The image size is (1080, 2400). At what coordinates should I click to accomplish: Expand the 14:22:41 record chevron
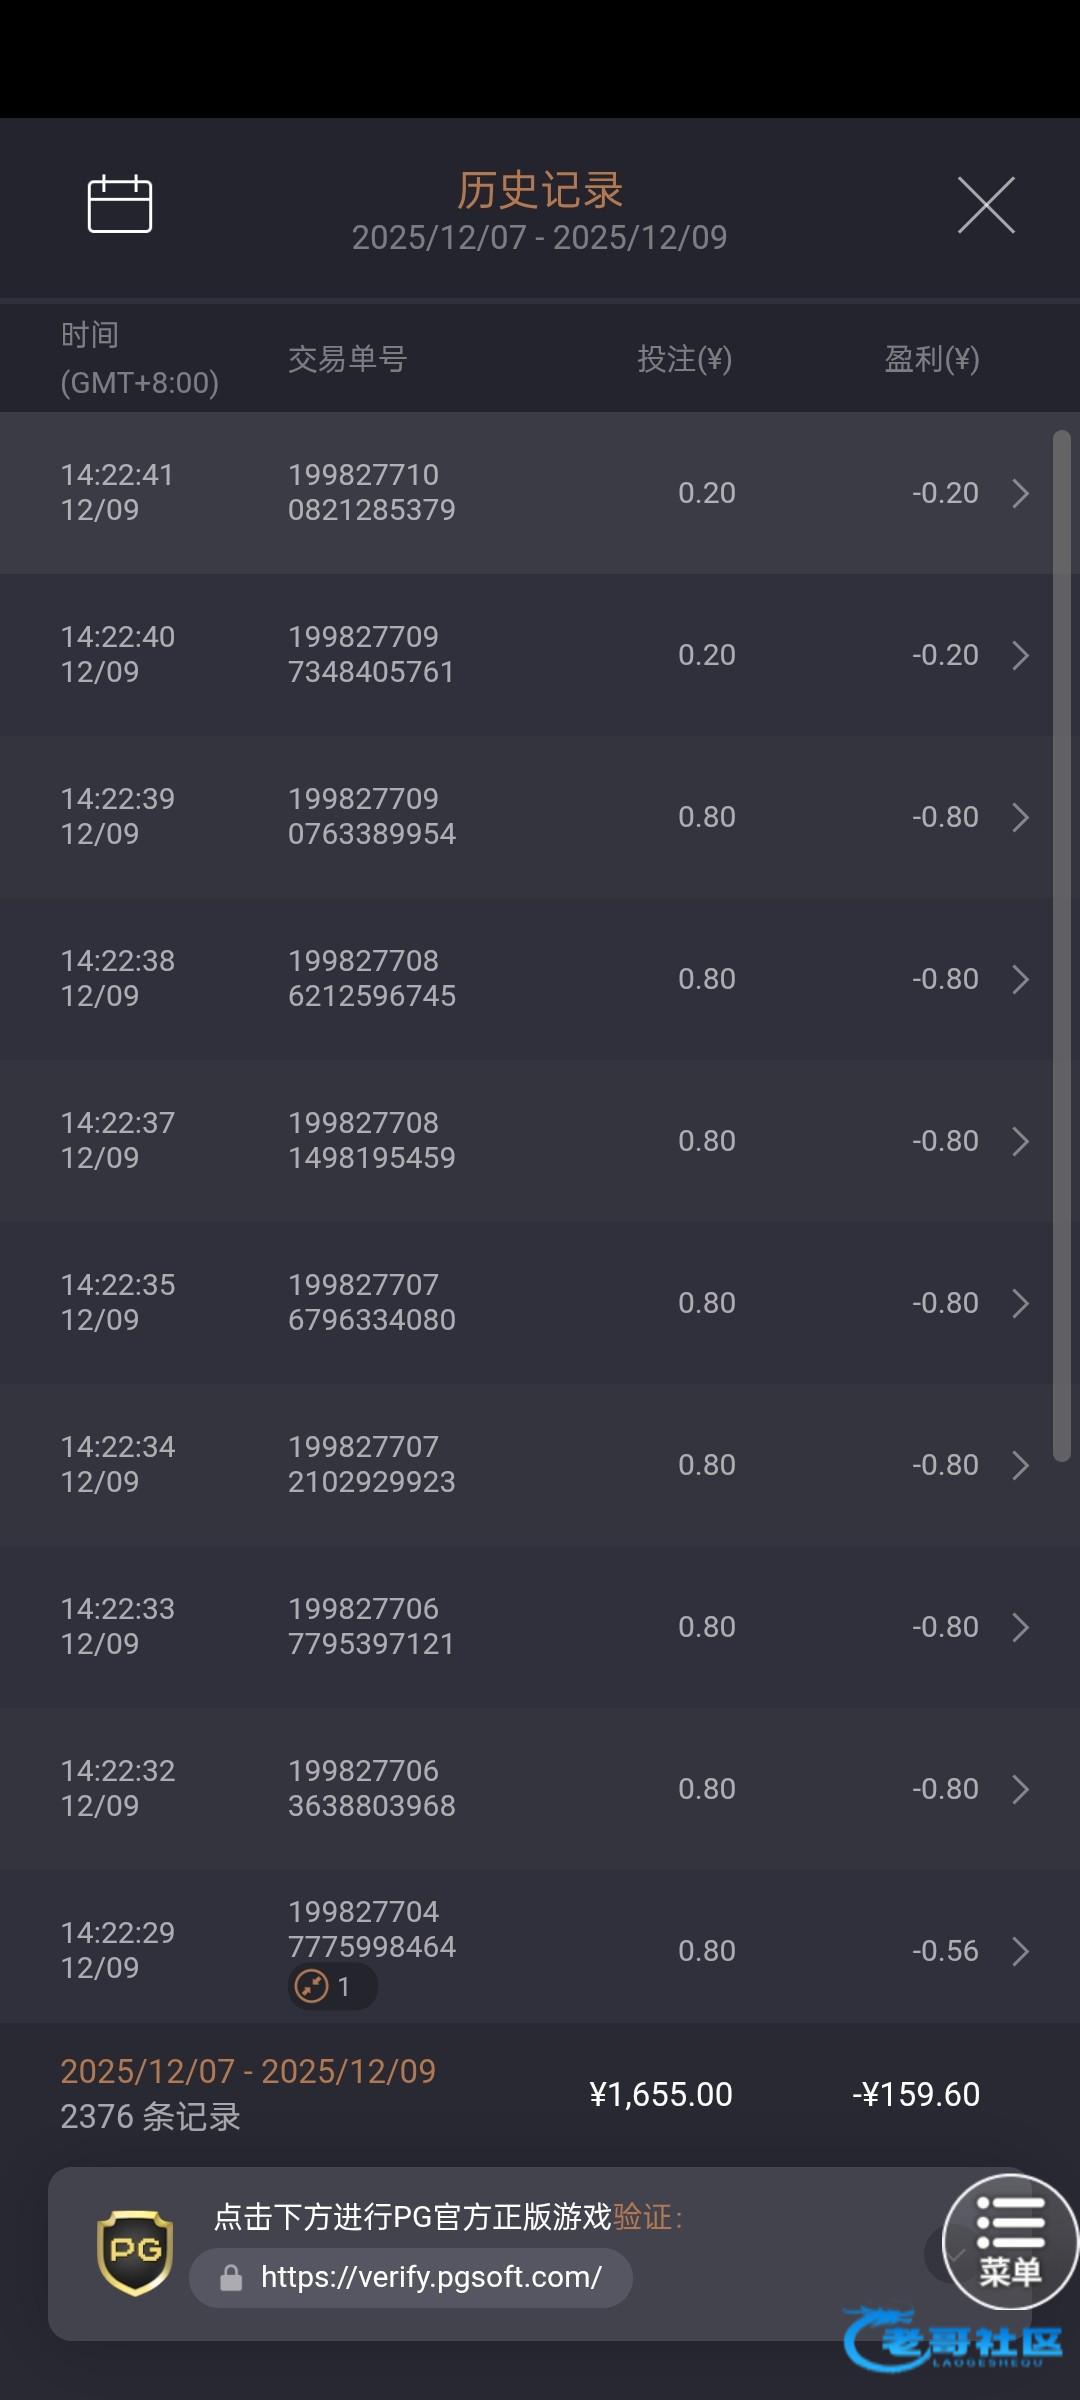pos(1020,493)
